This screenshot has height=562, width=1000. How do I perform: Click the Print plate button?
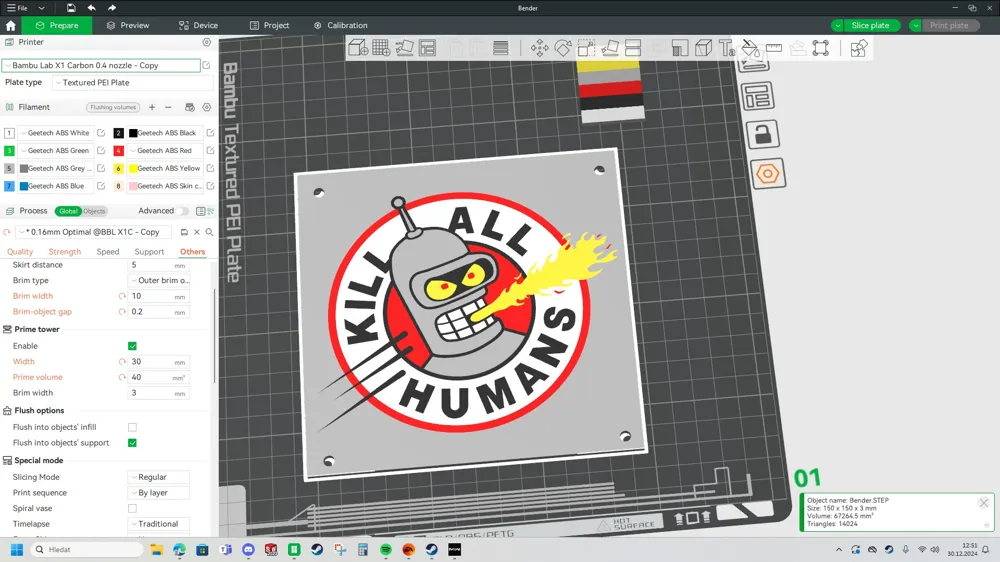pos(950,26)
